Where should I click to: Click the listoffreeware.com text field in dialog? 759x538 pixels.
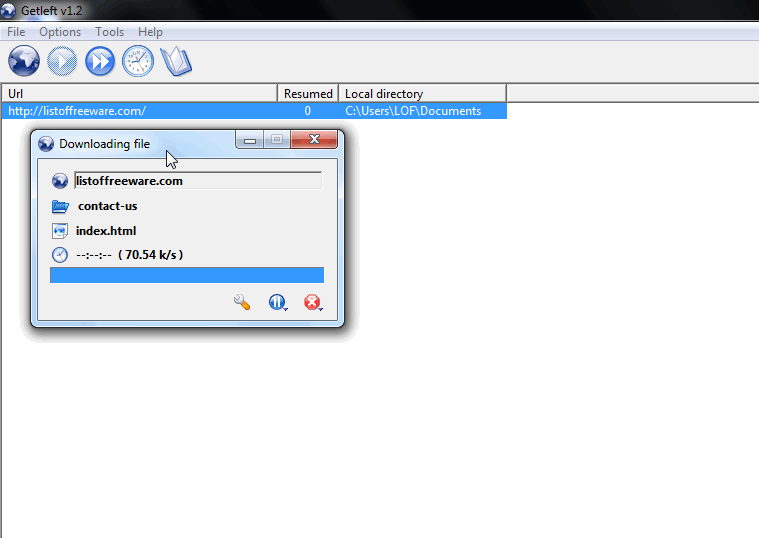pos(198,181)
